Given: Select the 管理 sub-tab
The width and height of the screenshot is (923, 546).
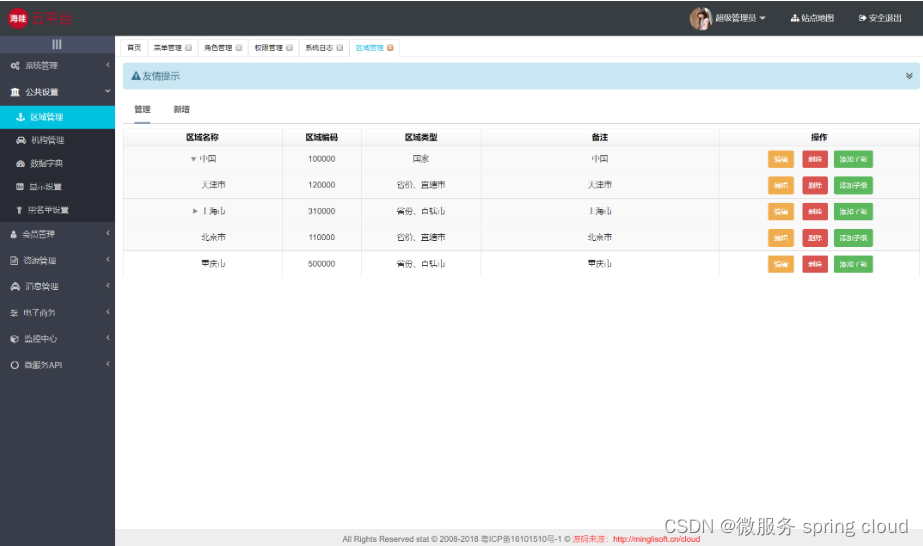Looking at the screenshot, I should [142, 109].
